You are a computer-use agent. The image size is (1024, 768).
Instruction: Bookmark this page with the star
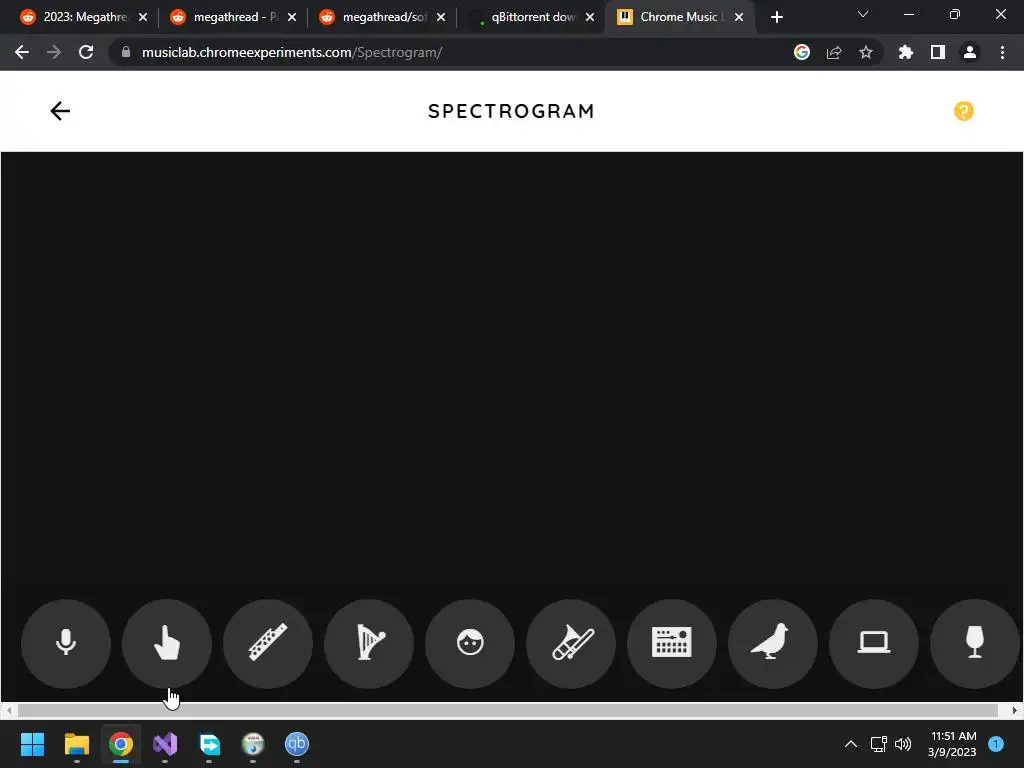(x=866, y=52)
